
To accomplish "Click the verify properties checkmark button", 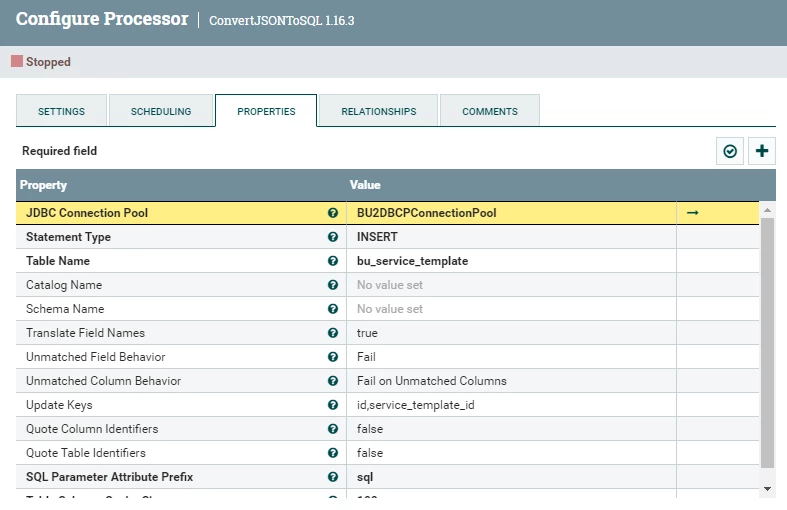I will point(730,151).
